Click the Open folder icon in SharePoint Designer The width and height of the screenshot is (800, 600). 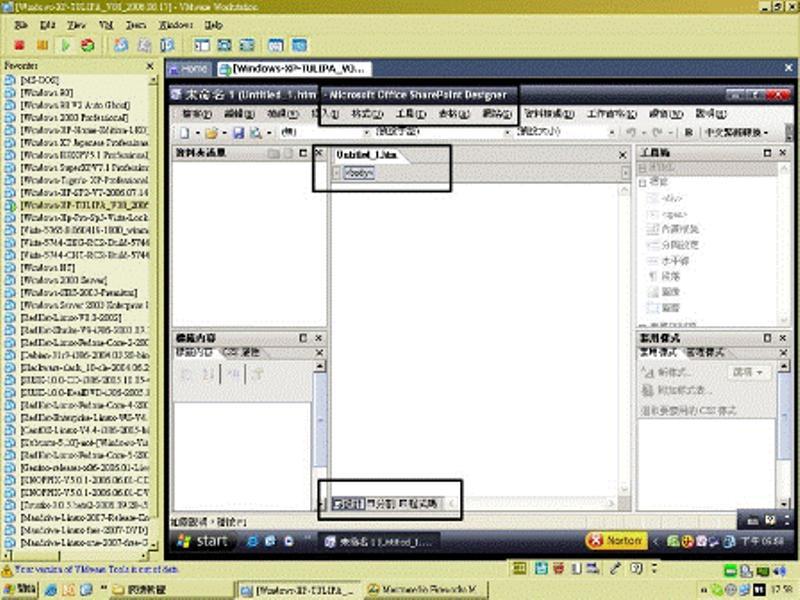[x=211, y=133]
